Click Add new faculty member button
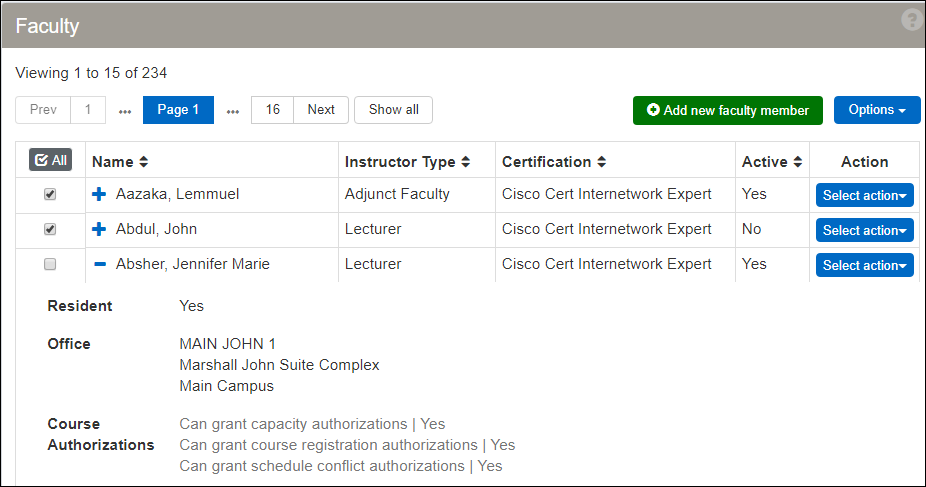Screen dimensions: 926x487 (x=727, y=110)
